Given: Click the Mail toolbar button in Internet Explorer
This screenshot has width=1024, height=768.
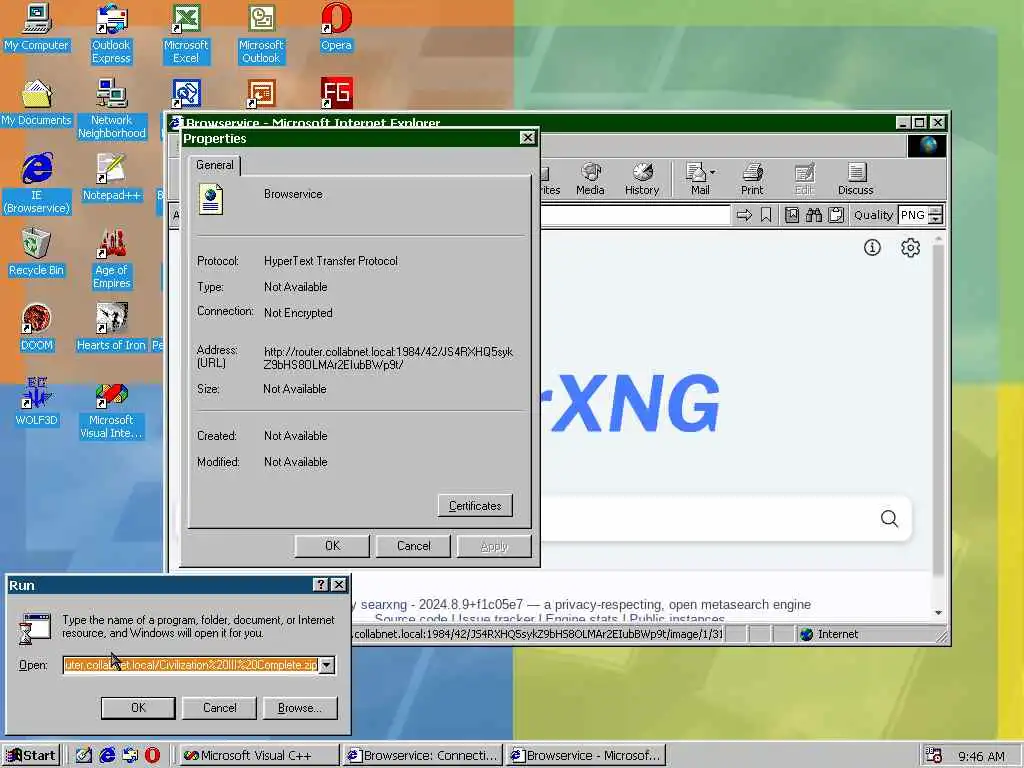Looking at the screenshot, I should (700, 179).
